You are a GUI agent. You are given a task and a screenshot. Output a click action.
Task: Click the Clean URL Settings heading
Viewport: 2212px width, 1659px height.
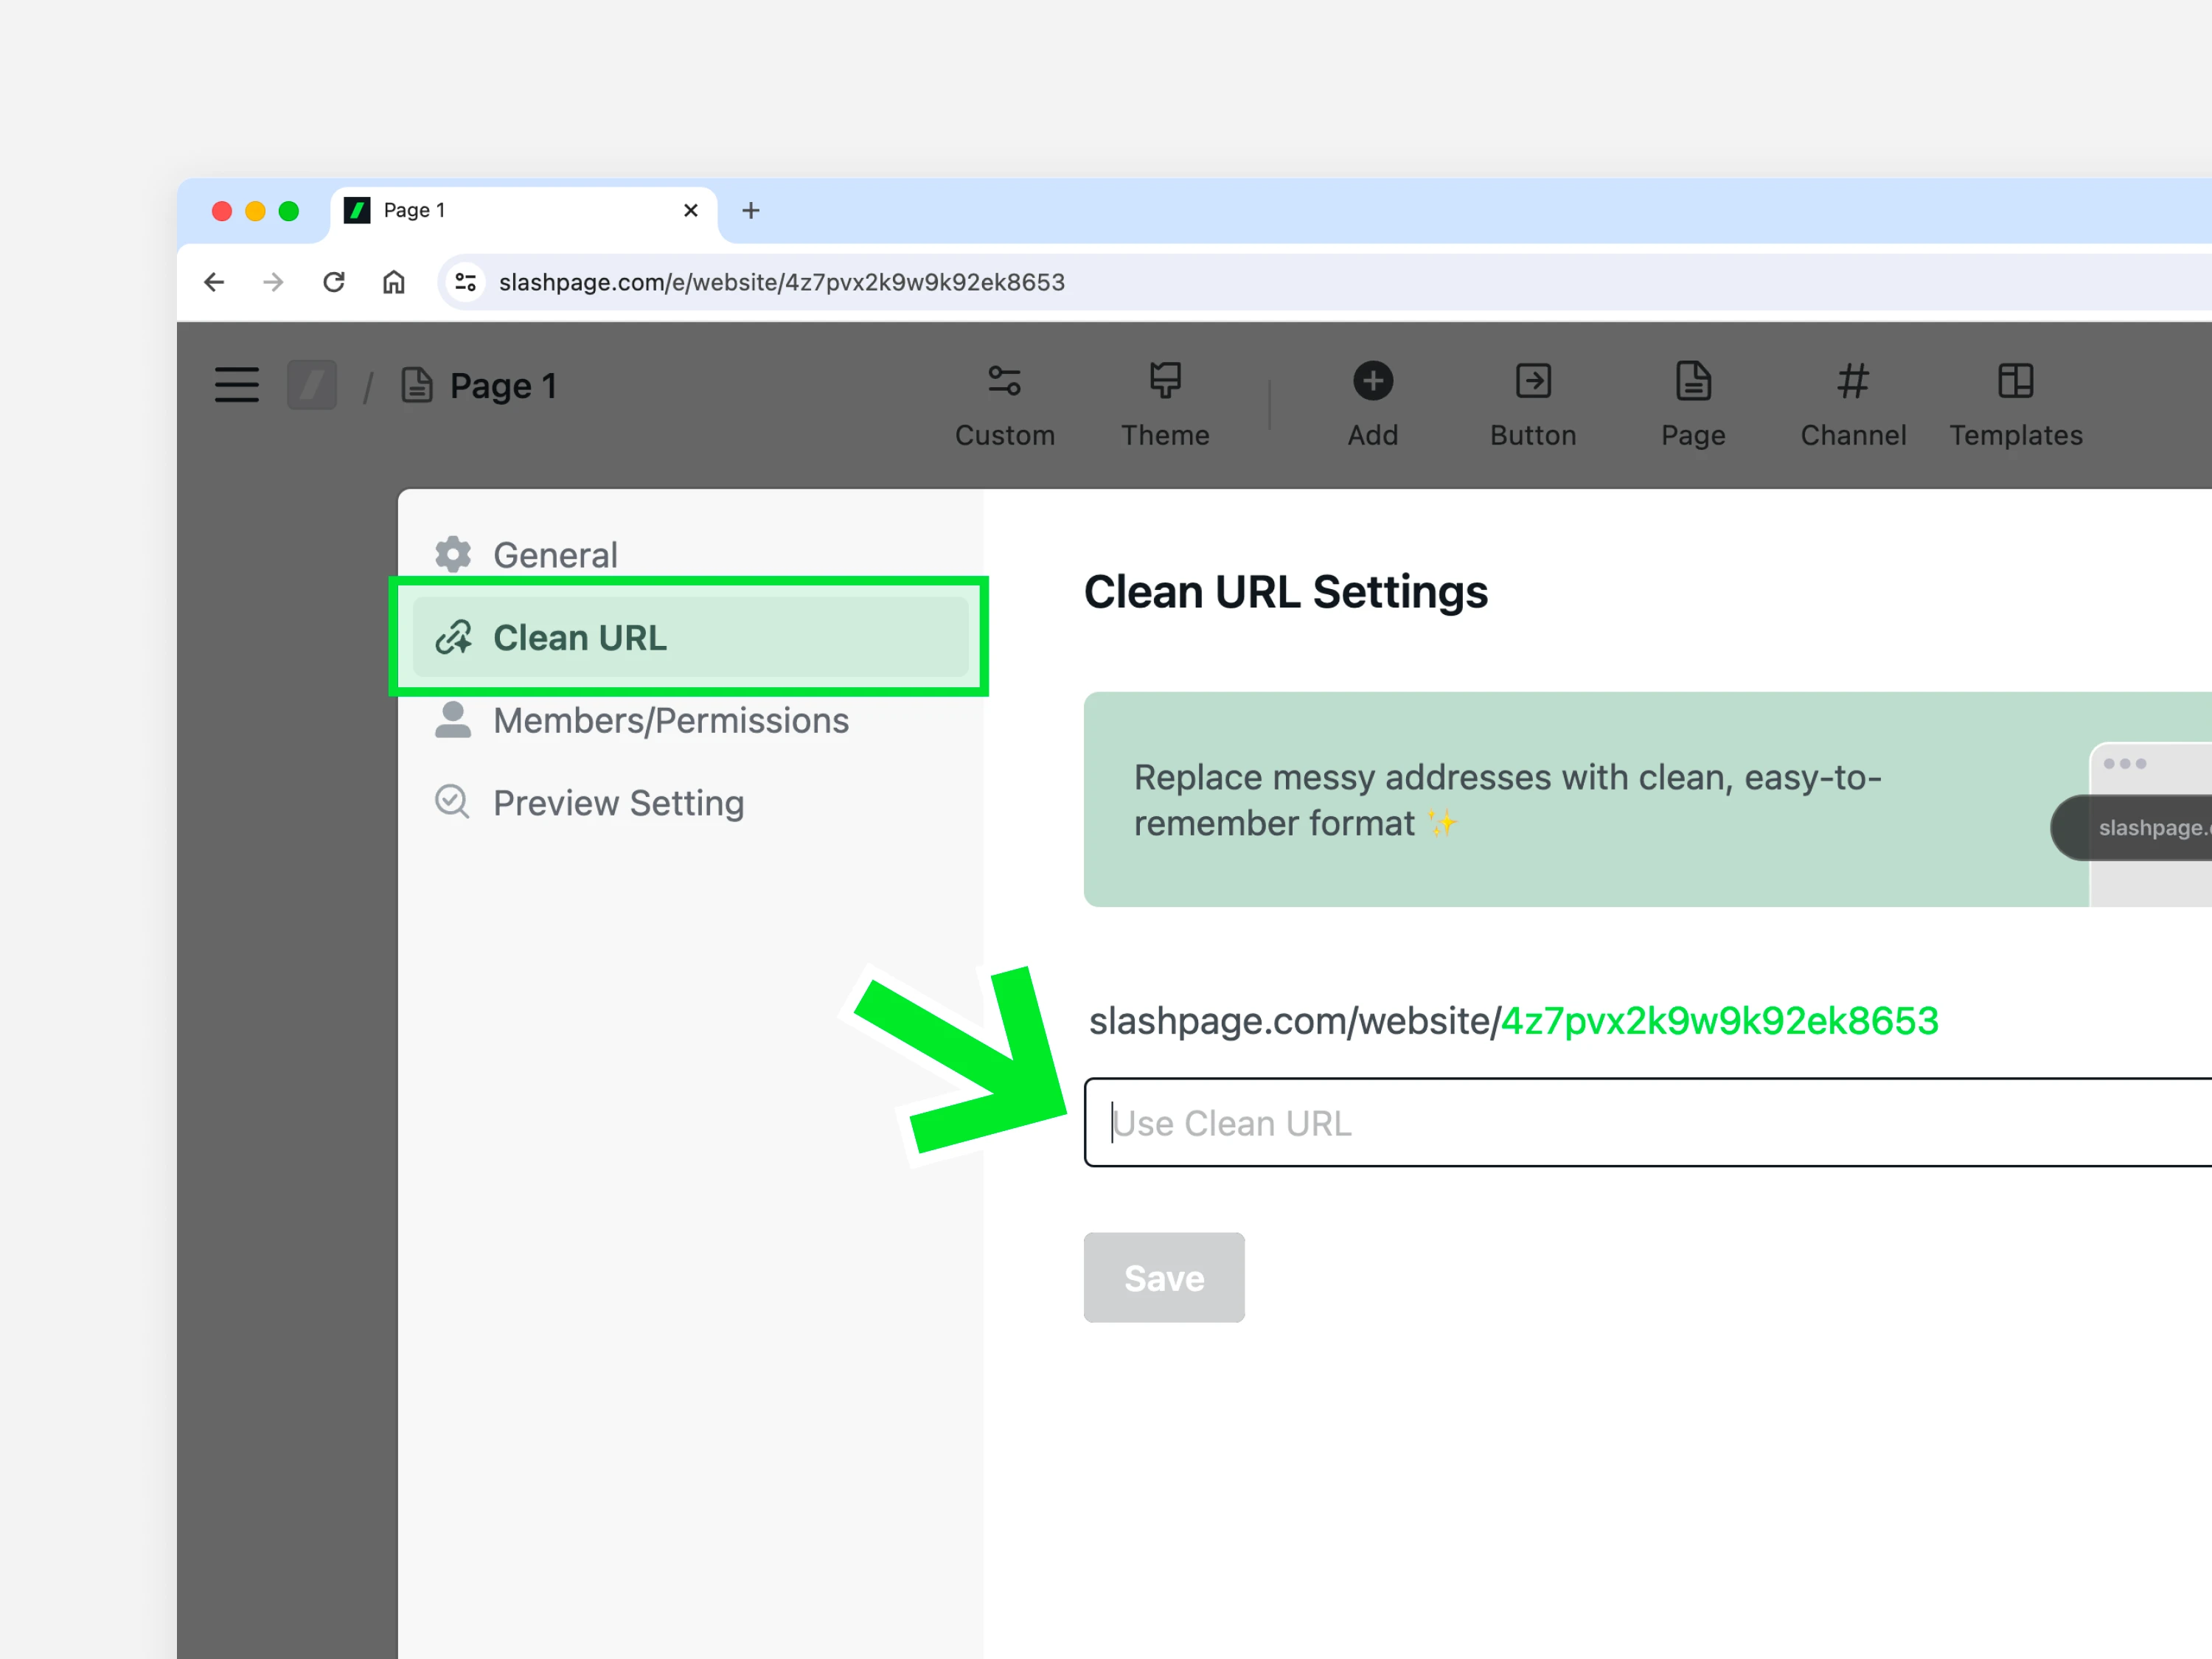pyautogui.click(x=1286, y=592)
